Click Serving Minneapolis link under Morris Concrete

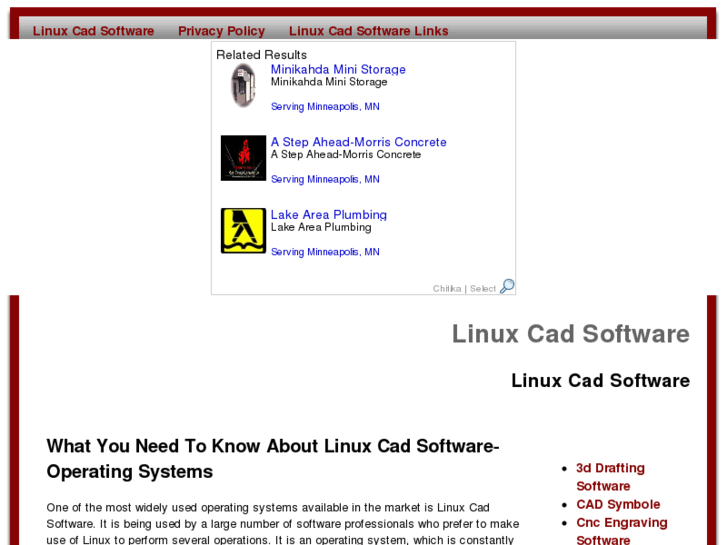(x=325, y=180)
